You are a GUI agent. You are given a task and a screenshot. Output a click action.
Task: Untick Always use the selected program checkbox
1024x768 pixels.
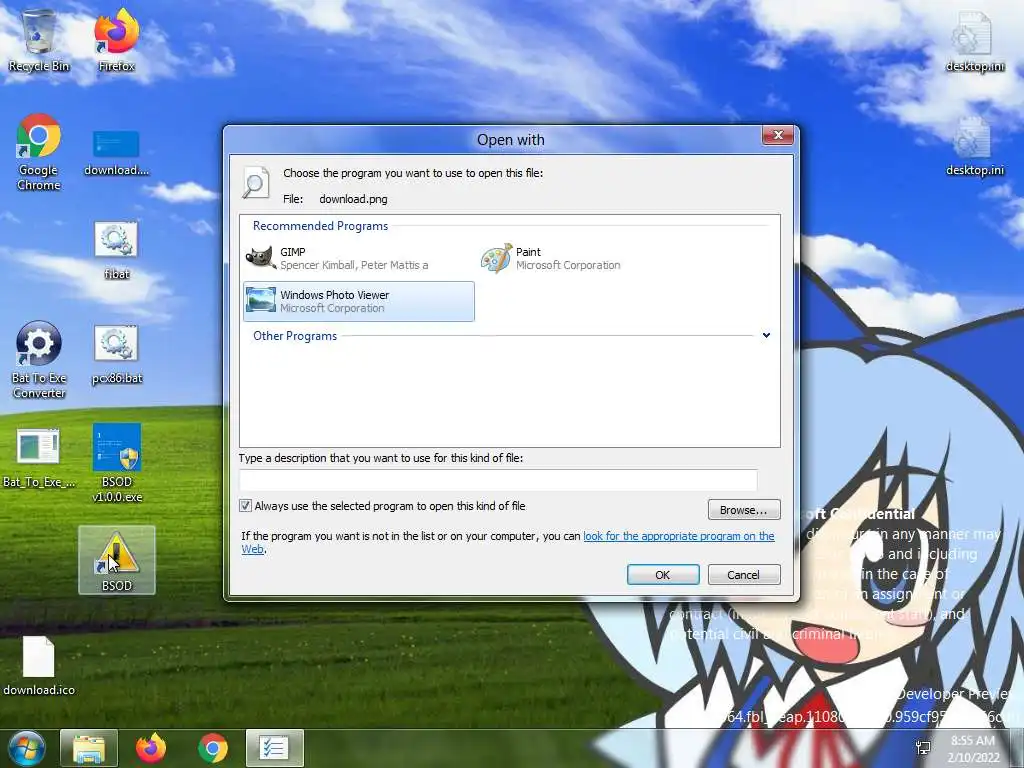coord(246,505)
